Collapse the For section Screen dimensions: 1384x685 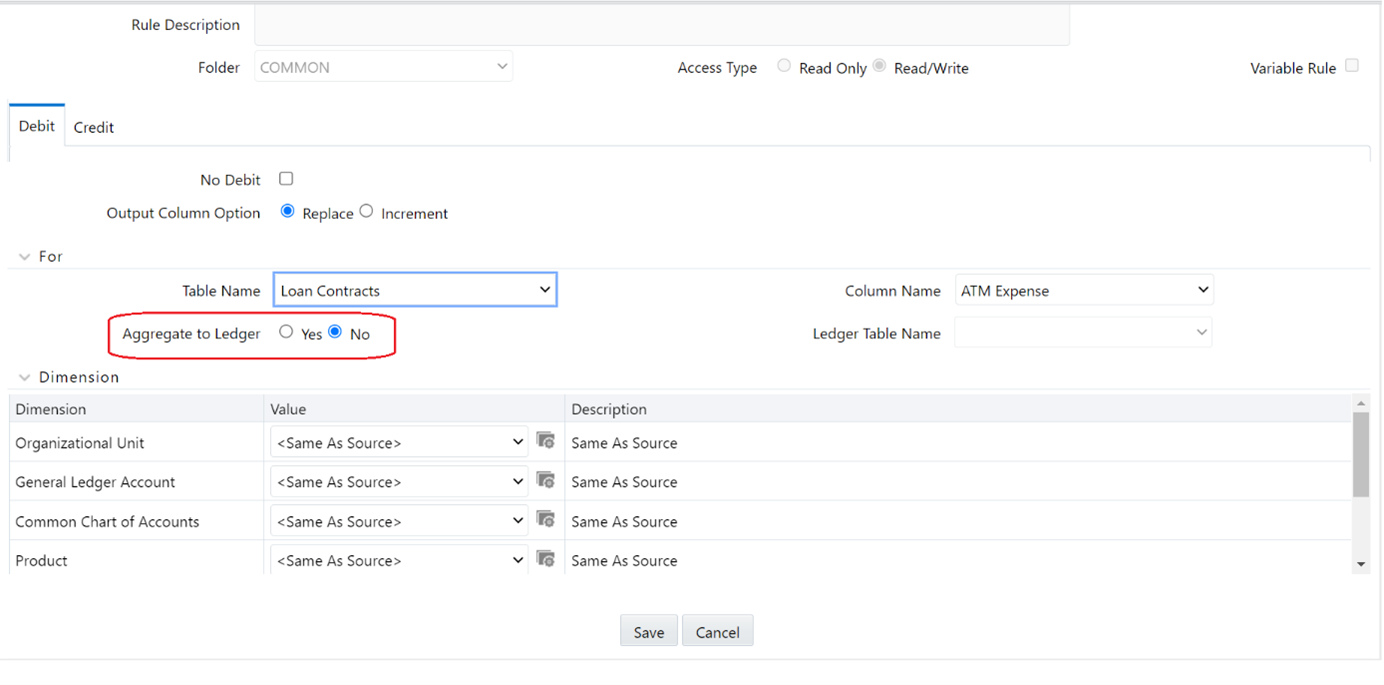pos(24,256)
